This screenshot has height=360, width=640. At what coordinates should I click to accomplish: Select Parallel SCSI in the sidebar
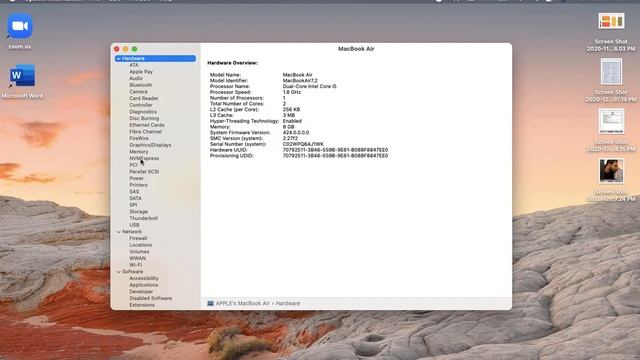tap(144, 172)
